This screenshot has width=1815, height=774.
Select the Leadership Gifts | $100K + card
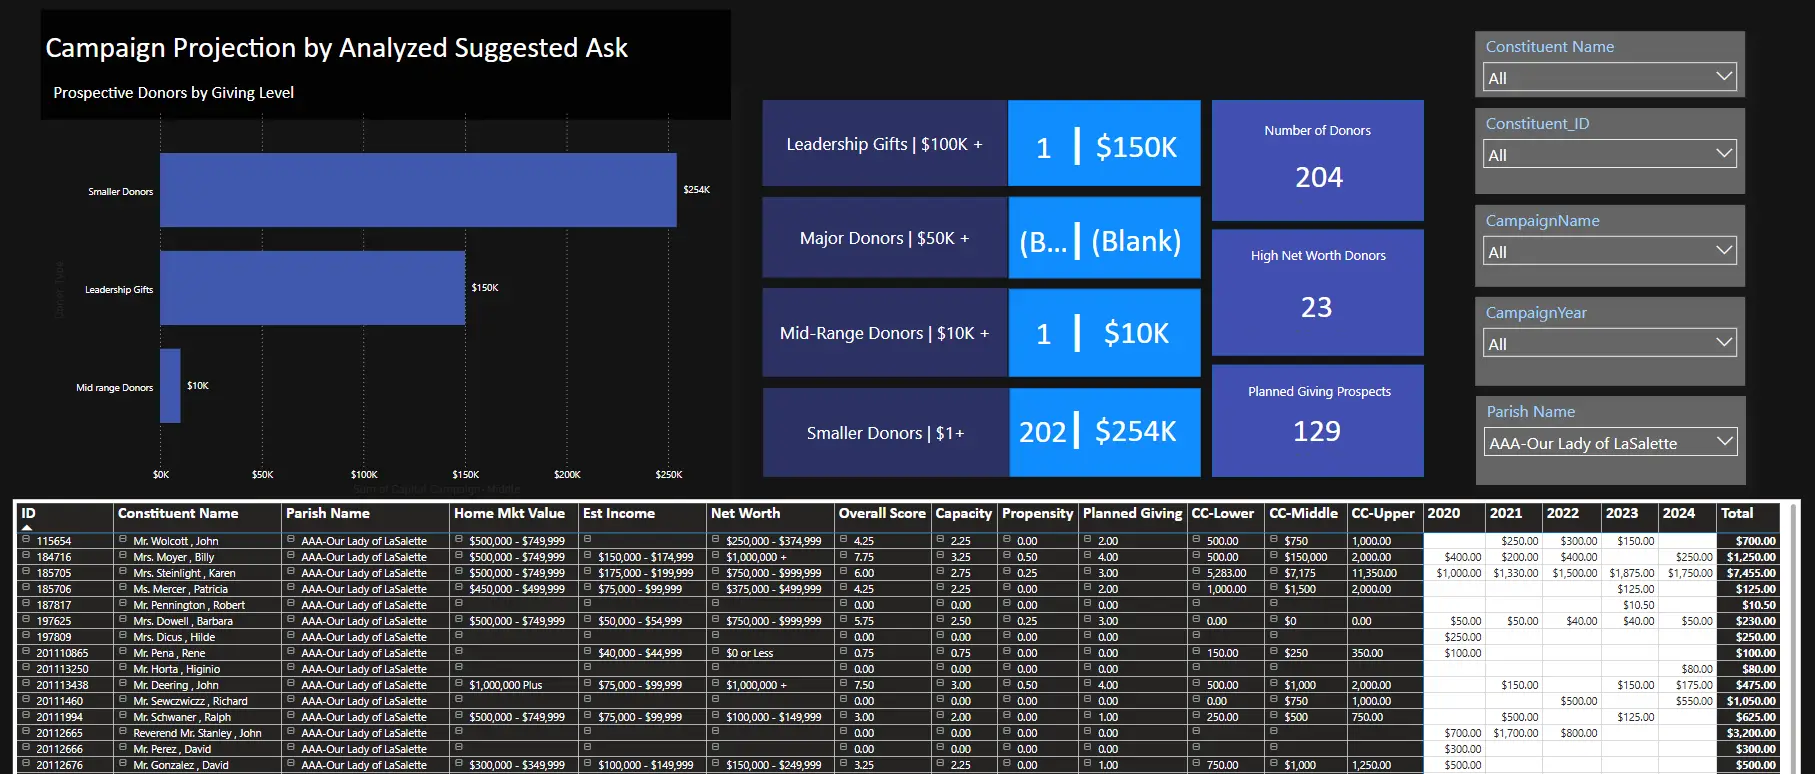pyautogui.click(x=884, y=144)
